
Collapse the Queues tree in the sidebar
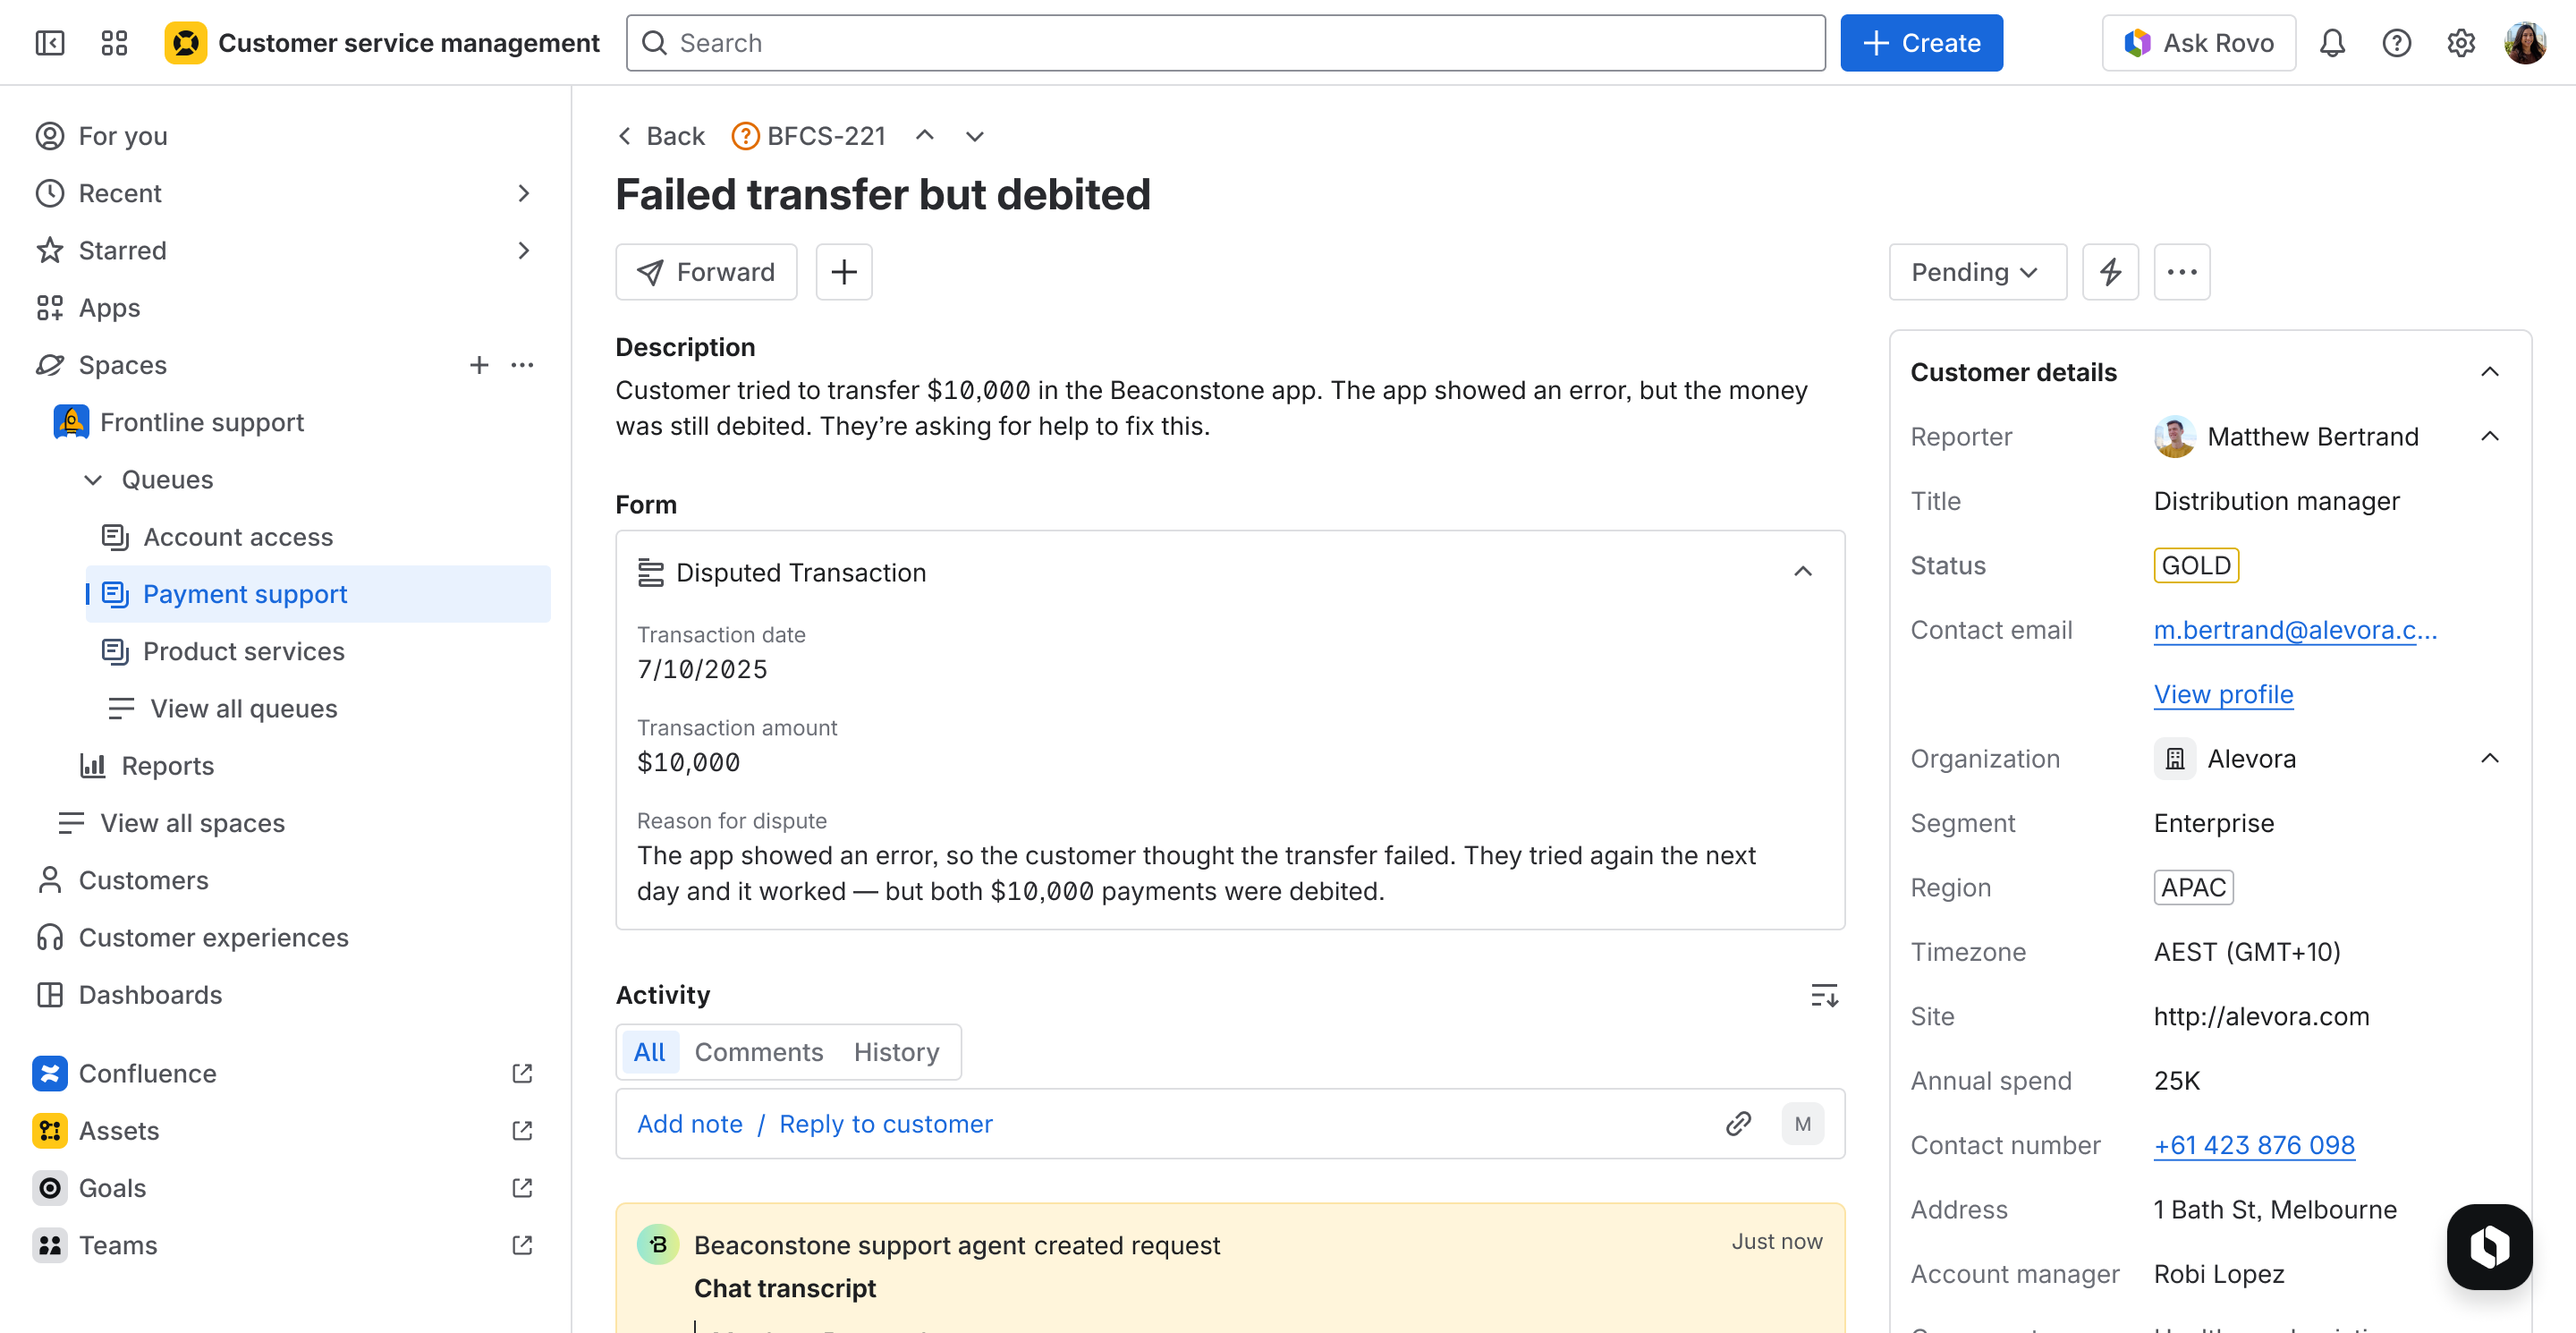click(x=93, y=479)
